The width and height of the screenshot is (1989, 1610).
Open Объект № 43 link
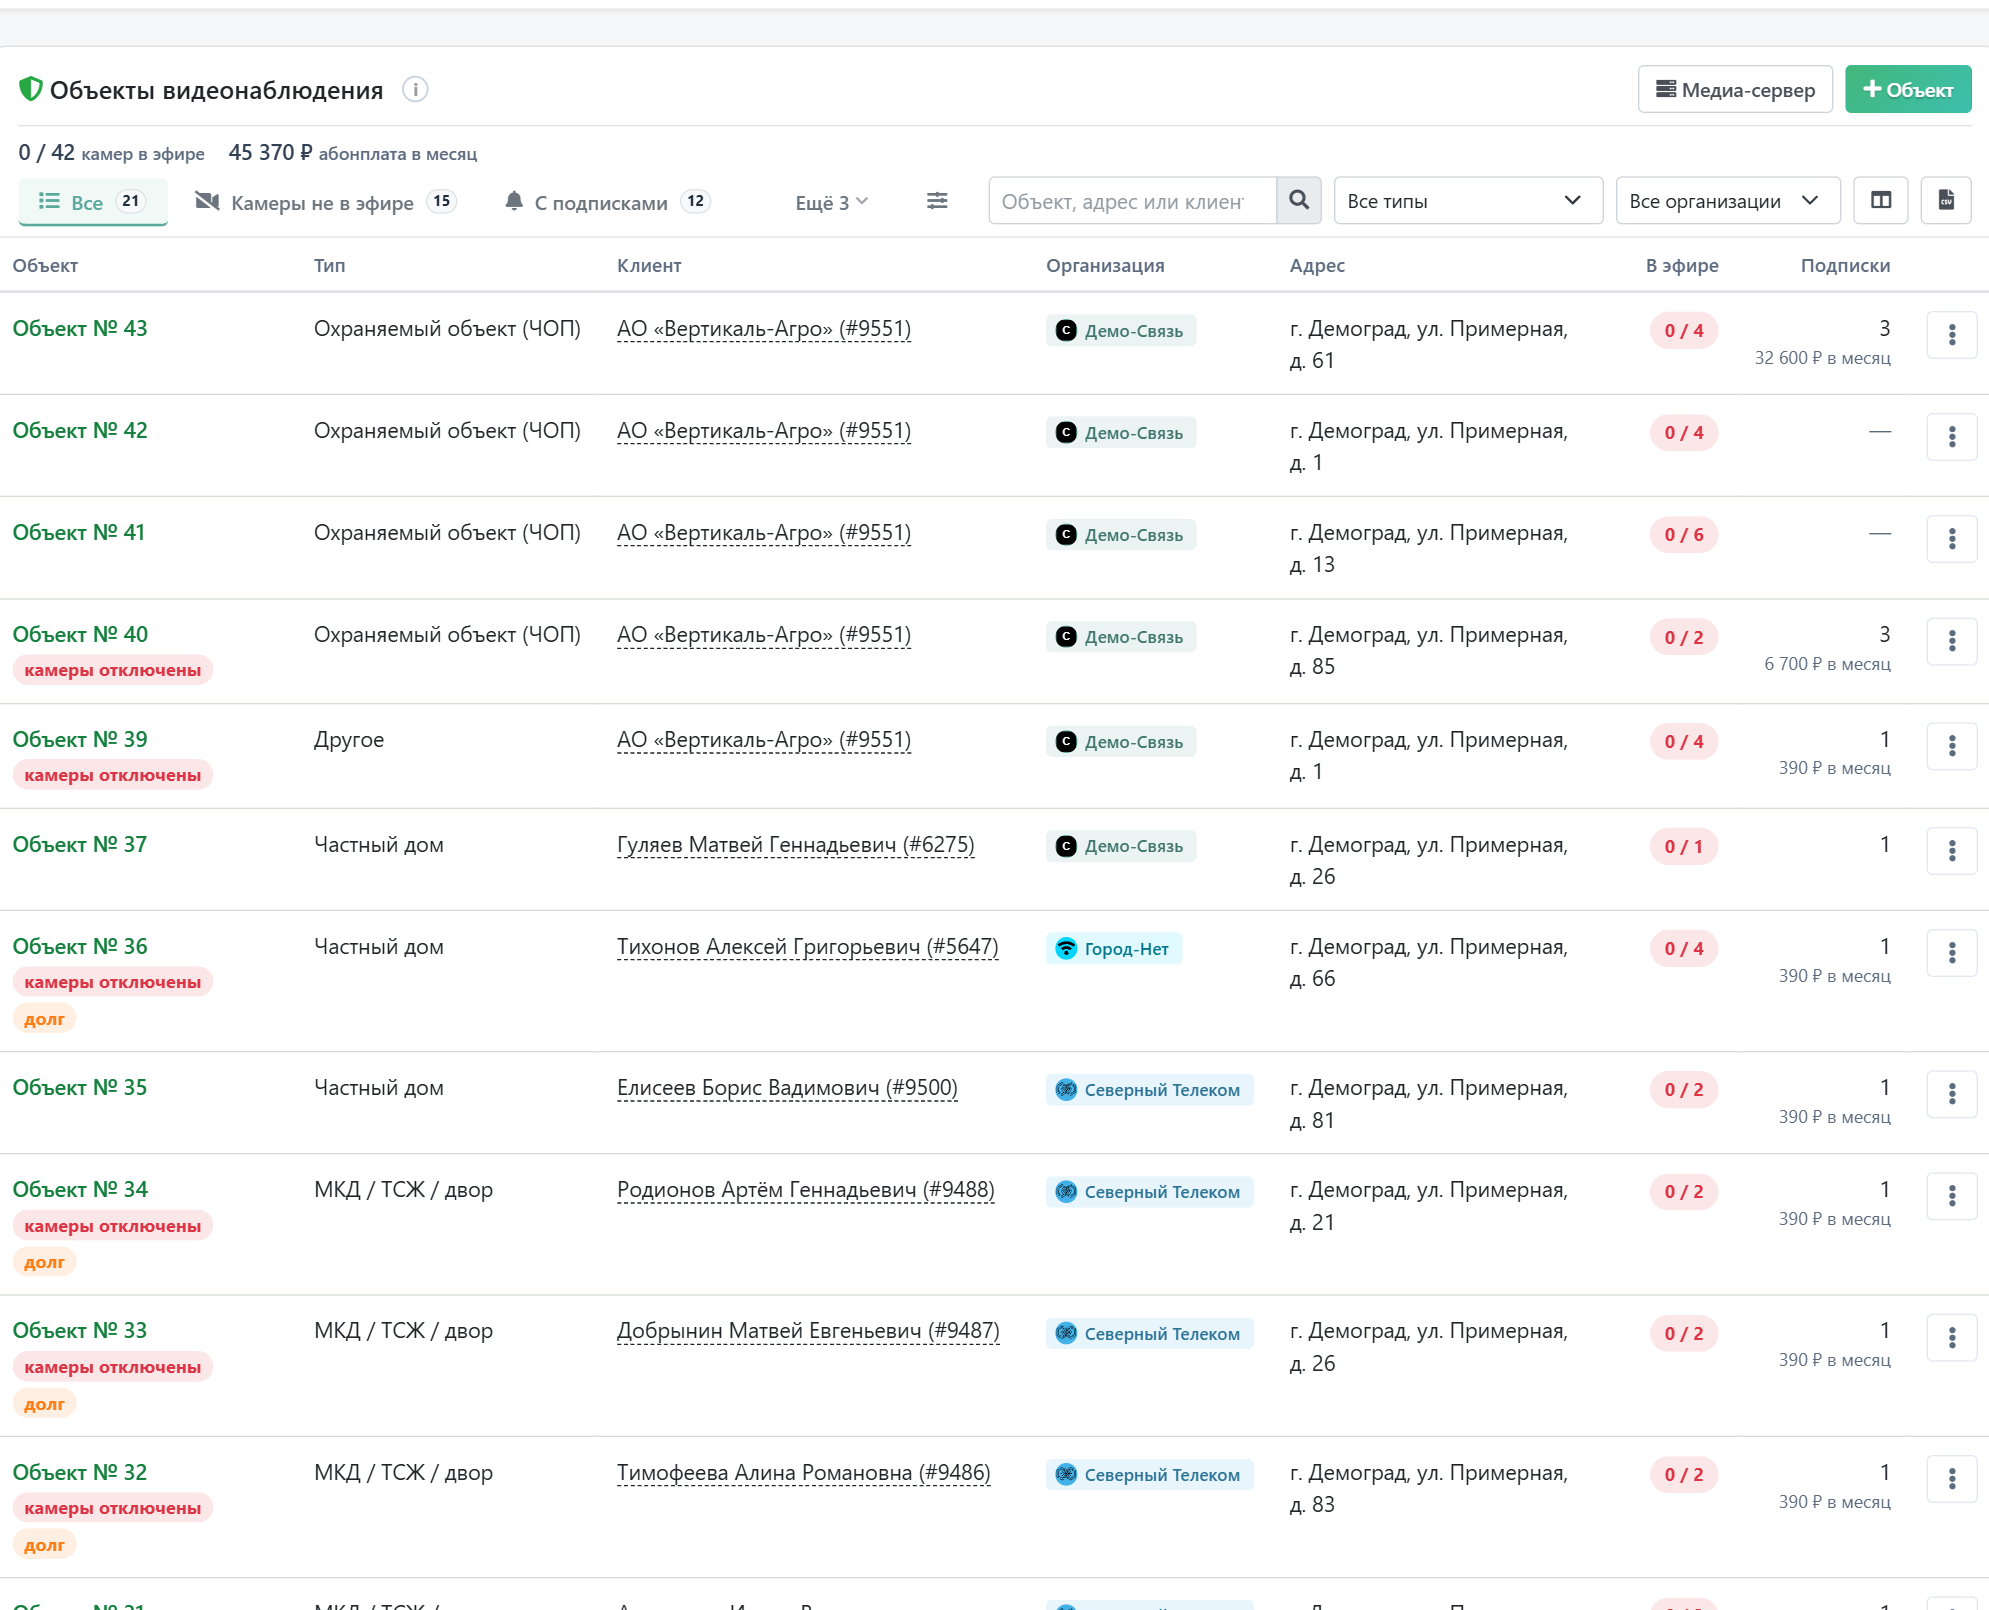[80, 329]
